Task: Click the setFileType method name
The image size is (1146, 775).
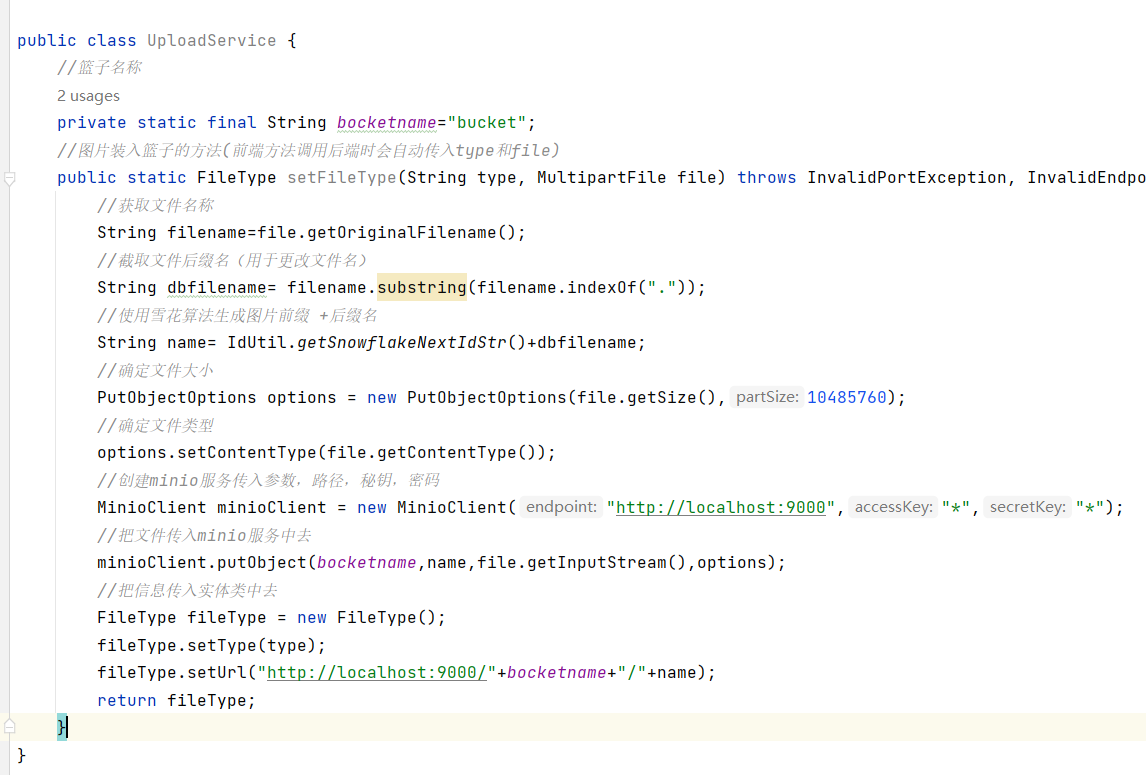Action: click(341, 178)
